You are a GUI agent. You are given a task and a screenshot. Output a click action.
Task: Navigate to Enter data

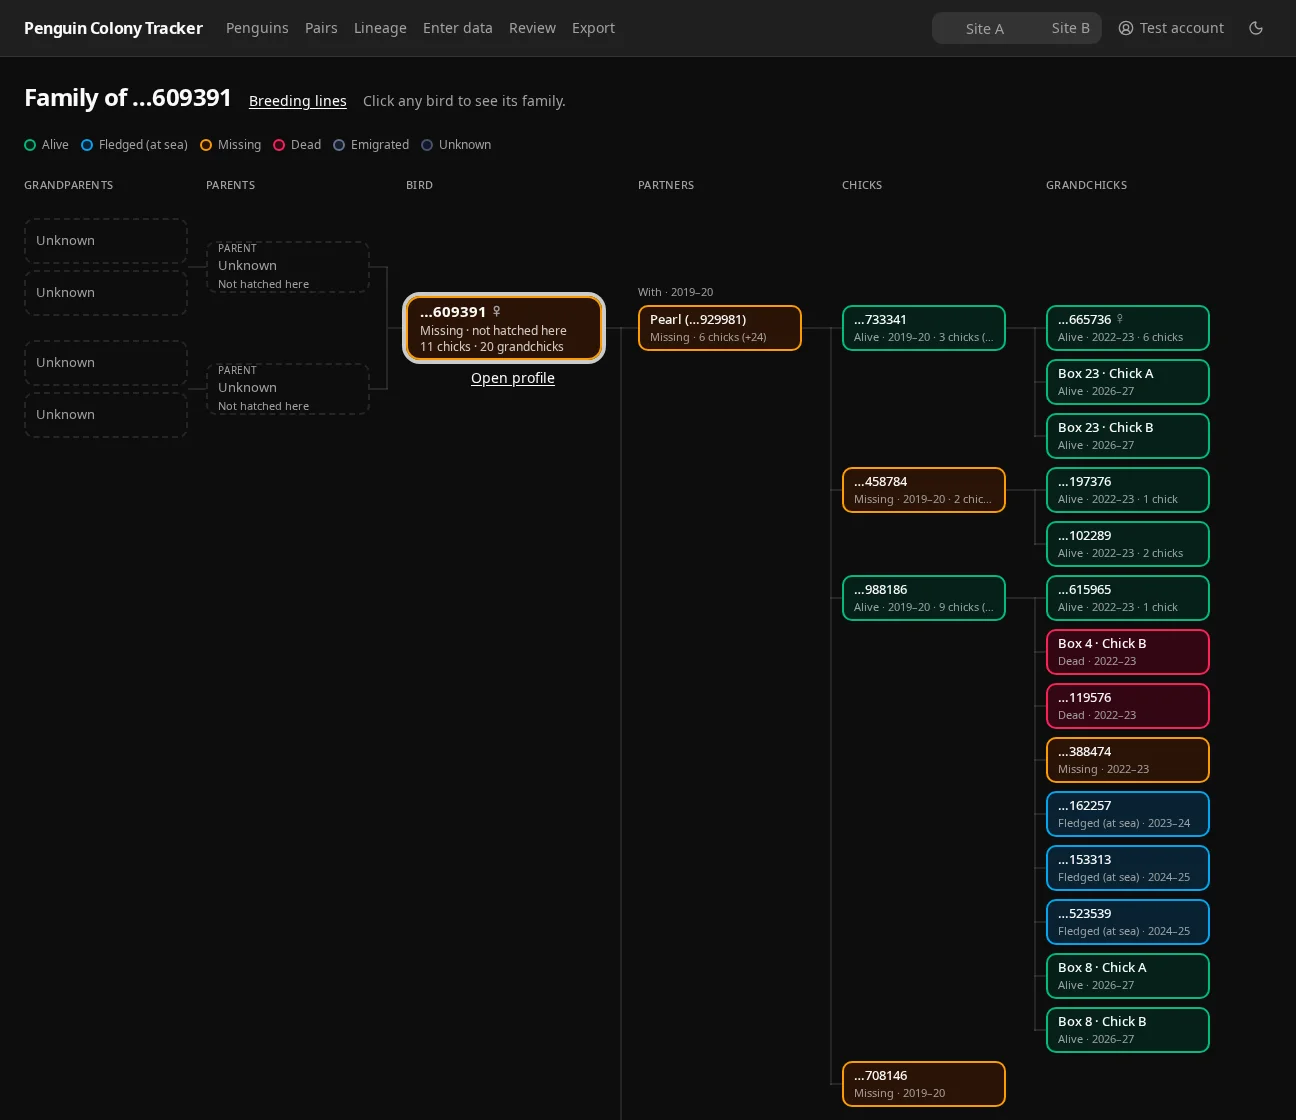click(458, 28)
